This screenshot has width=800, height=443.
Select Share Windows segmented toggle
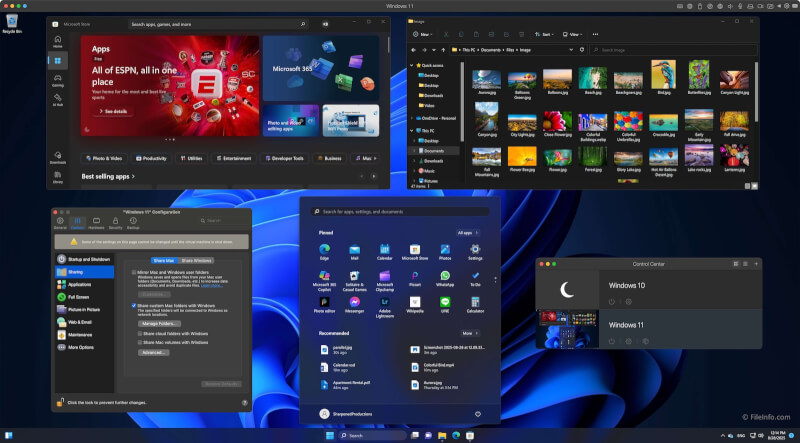196,260
